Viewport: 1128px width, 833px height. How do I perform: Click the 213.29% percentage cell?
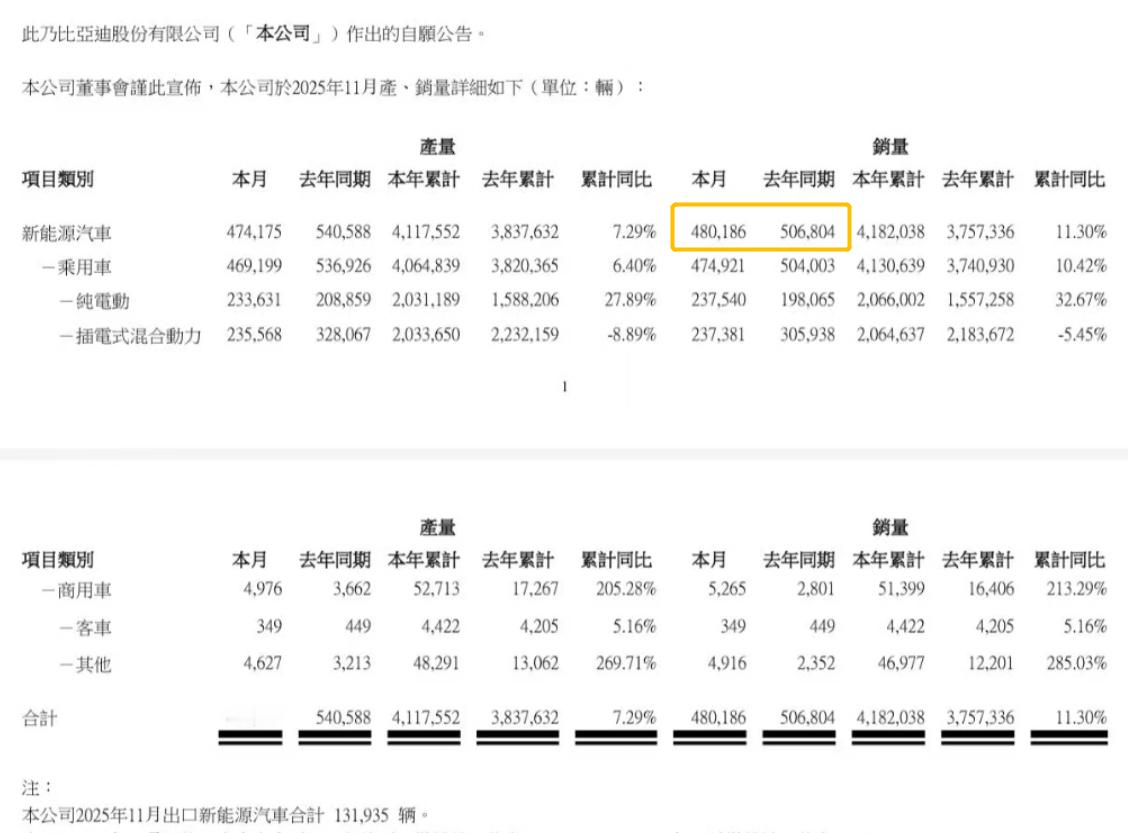(1076, 589)
